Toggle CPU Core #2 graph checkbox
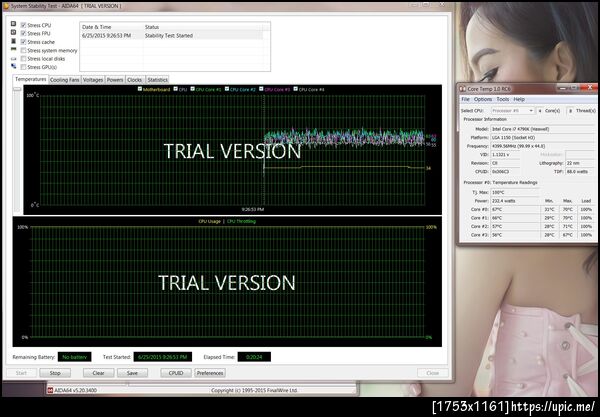600x417 pixels. (227, 89)
